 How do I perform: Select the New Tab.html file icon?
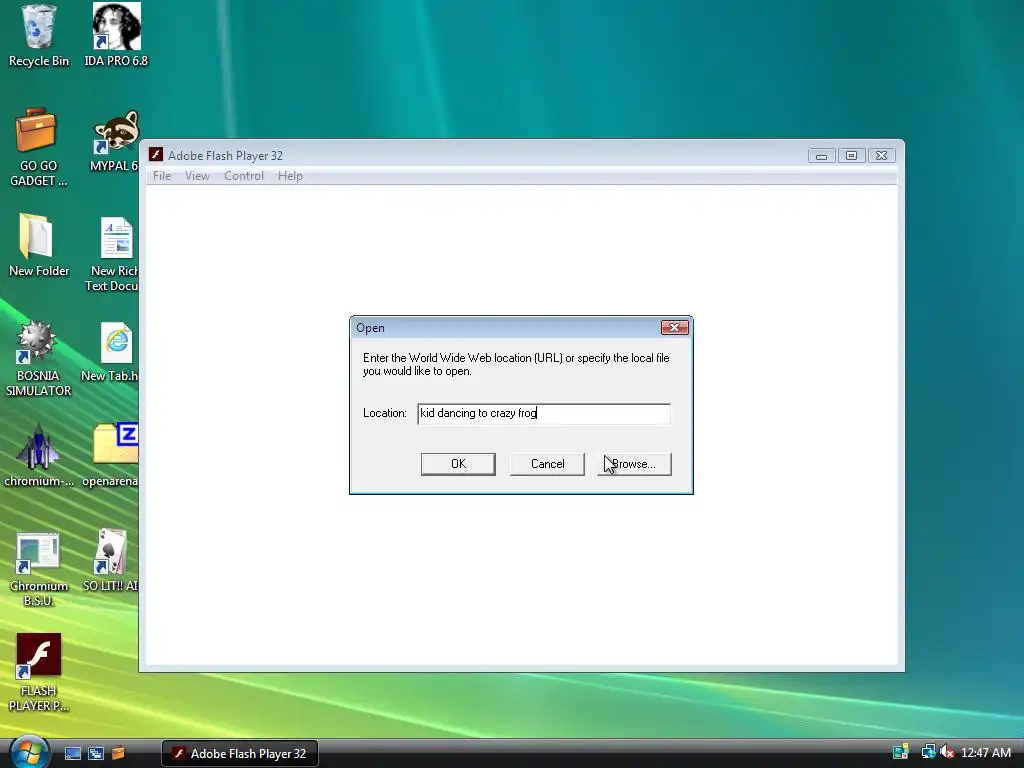tap(116, 343)
